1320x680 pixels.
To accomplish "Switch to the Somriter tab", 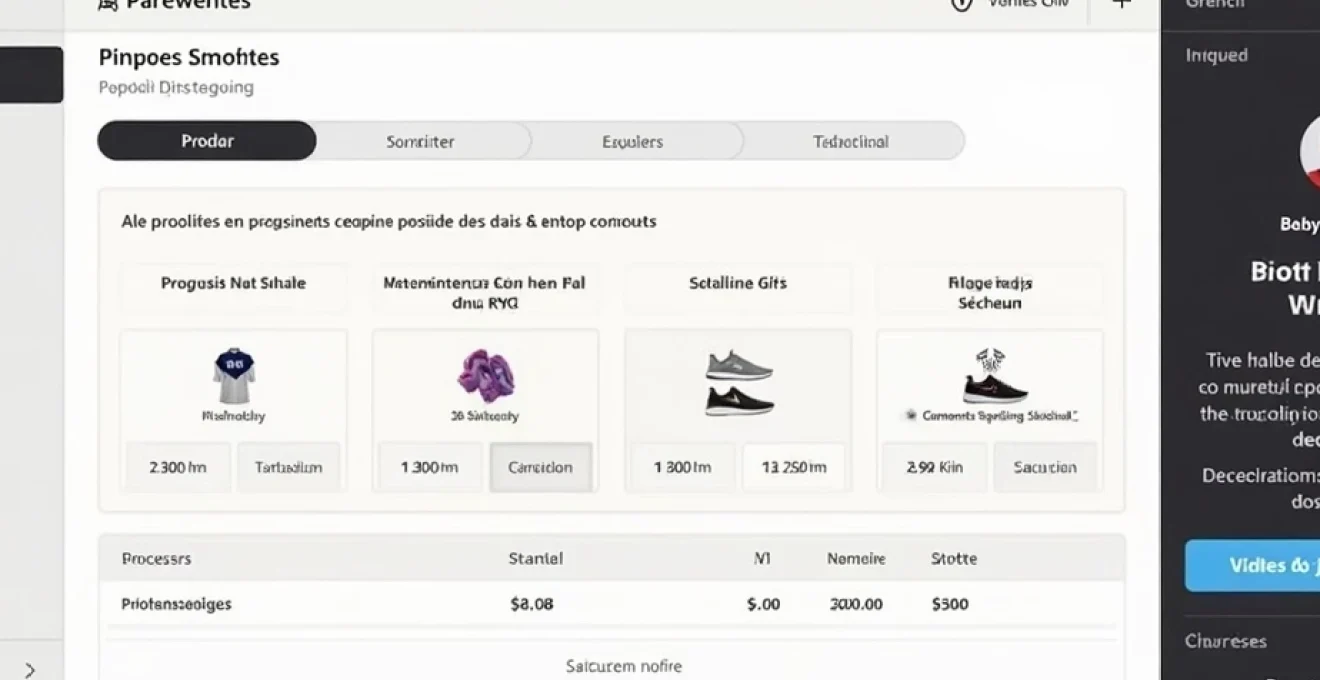I will (x=421, y=142).
